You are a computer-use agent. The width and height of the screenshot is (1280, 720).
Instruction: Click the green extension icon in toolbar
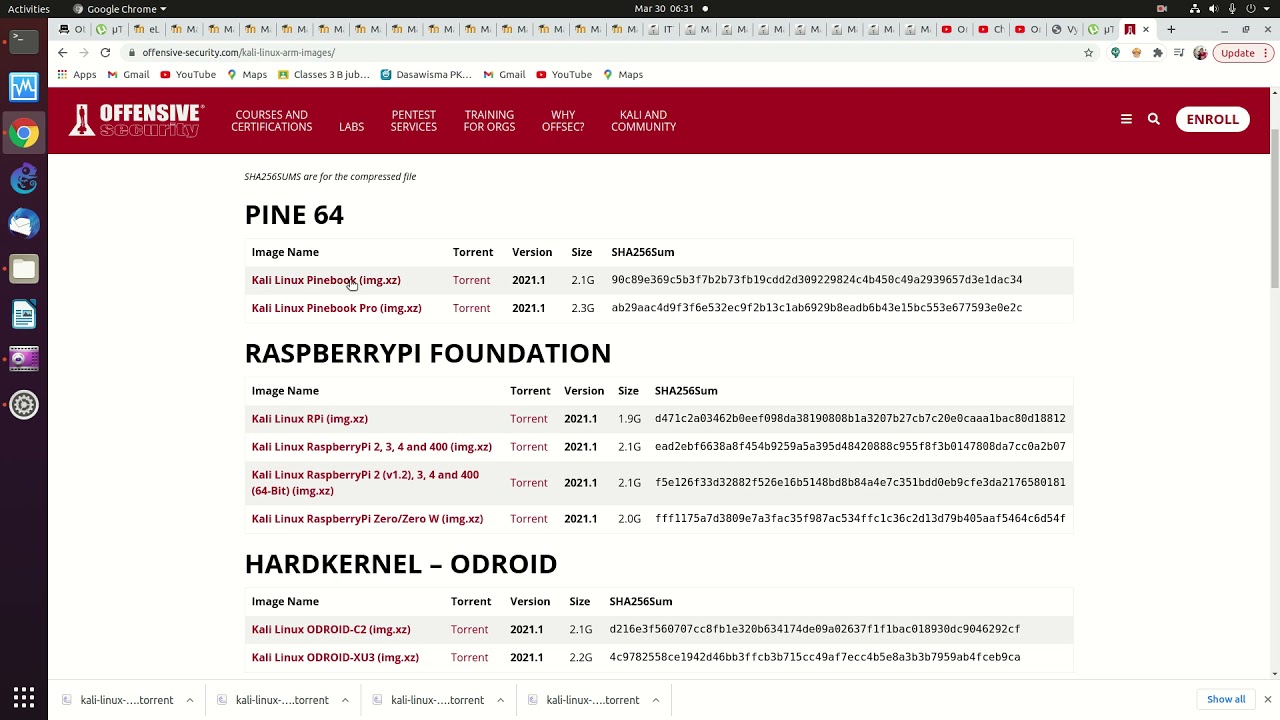click(x=1115, y=53)
